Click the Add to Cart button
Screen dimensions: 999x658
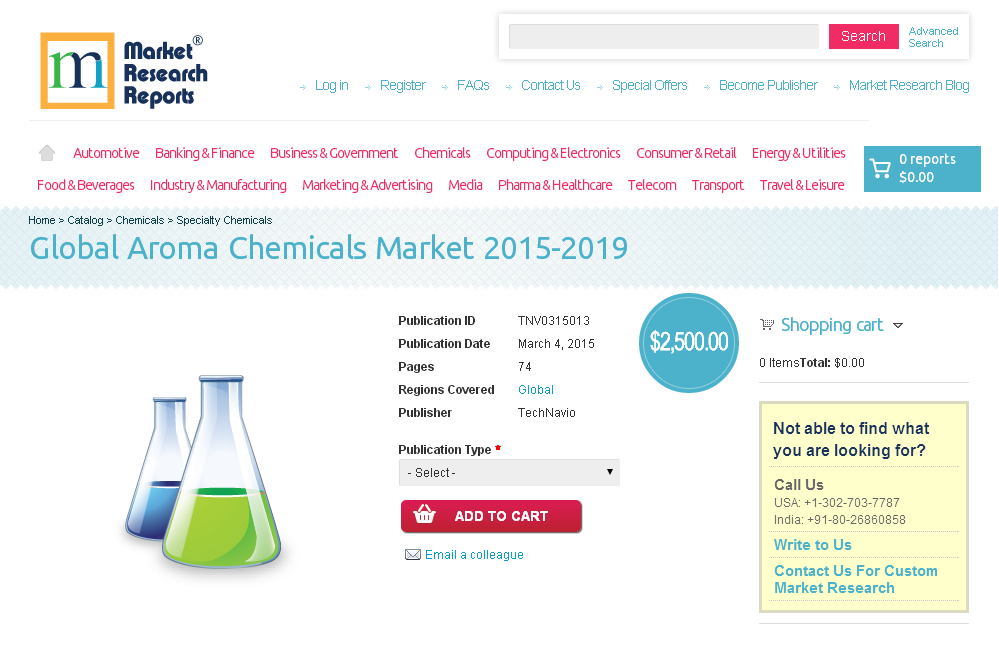pos(491,516)
